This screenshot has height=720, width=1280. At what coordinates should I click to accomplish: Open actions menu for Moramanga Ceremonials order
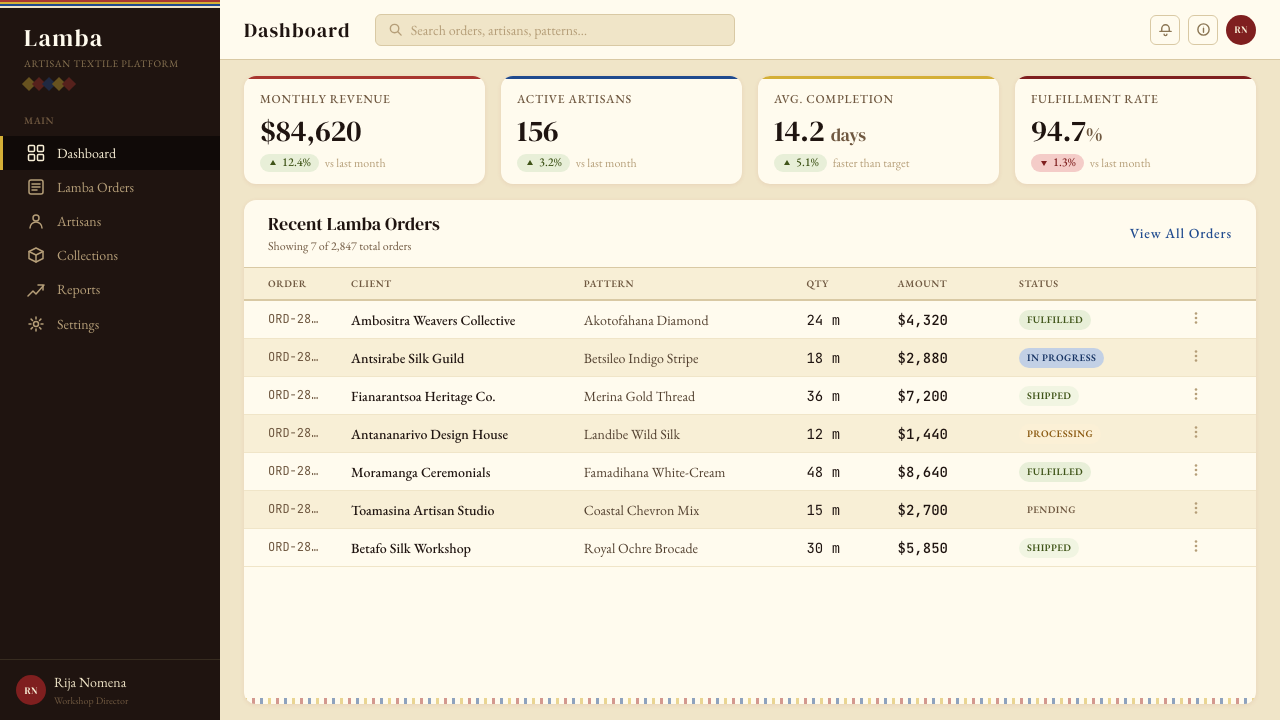tap(1195, 471)
